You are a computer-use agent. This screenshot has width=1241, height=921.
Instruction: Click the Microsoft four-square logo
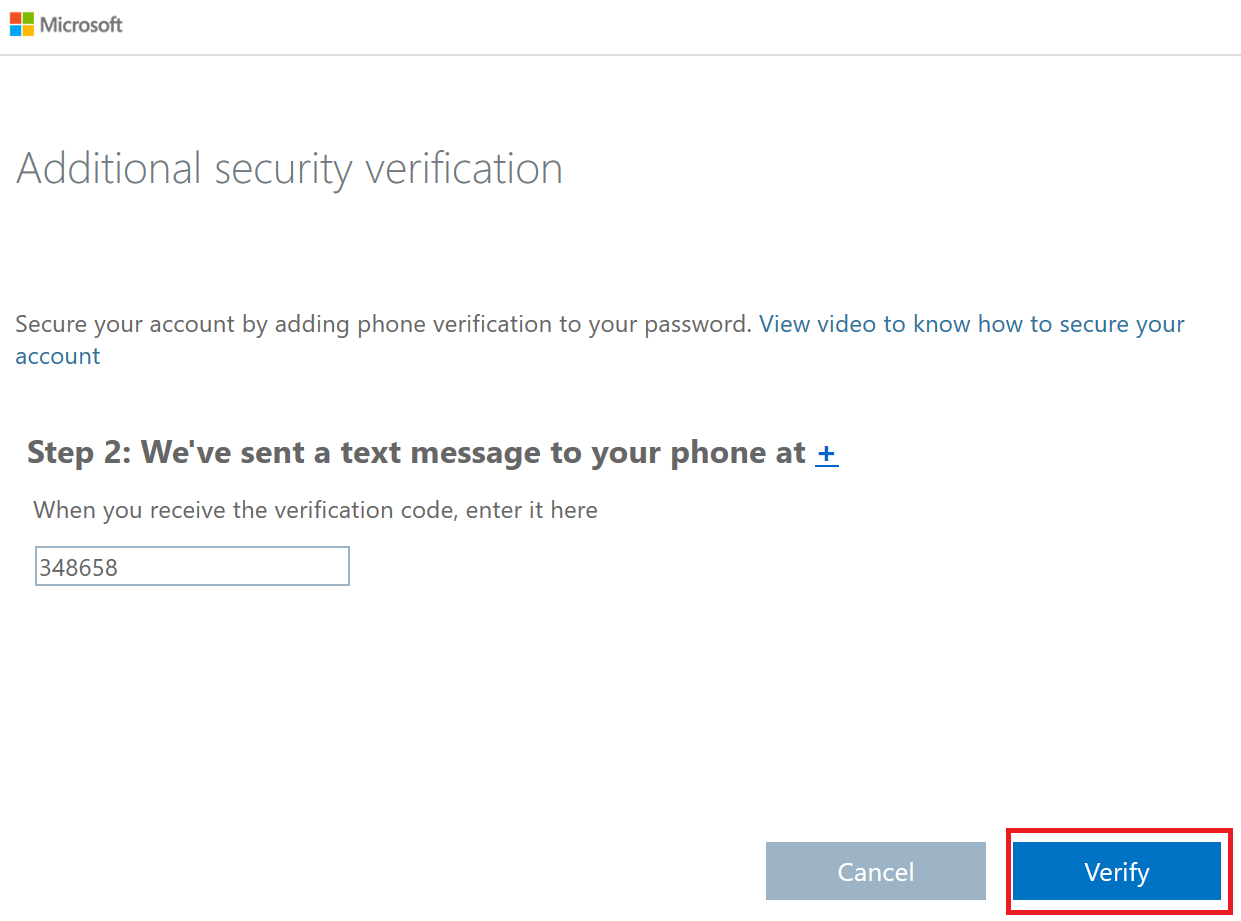tap(22, 24)
